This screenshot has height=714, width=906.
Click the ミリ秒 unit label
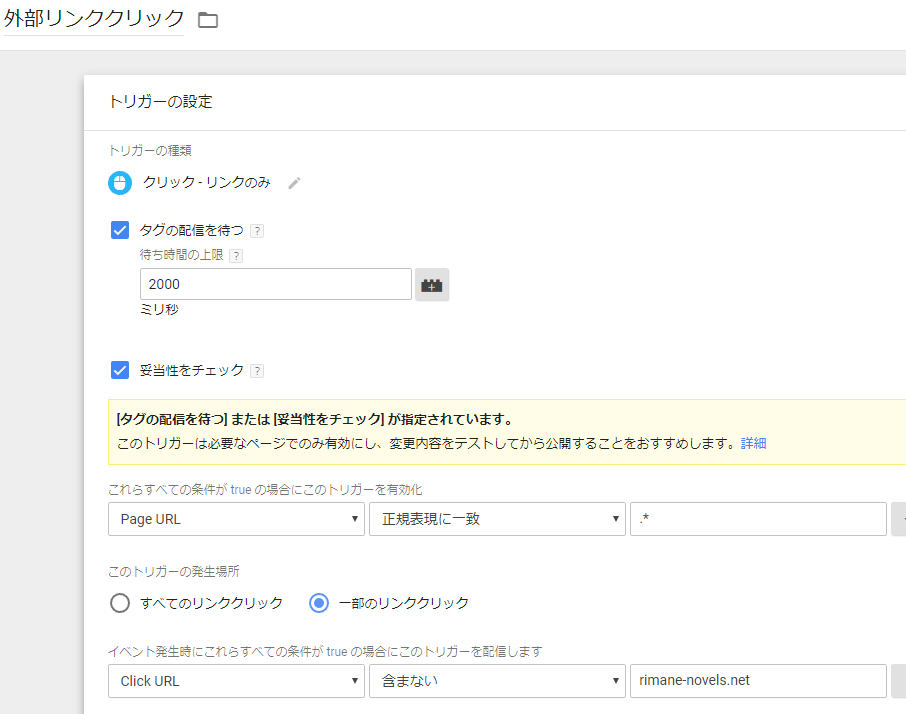pyautogui.click(x=159, y=310)
